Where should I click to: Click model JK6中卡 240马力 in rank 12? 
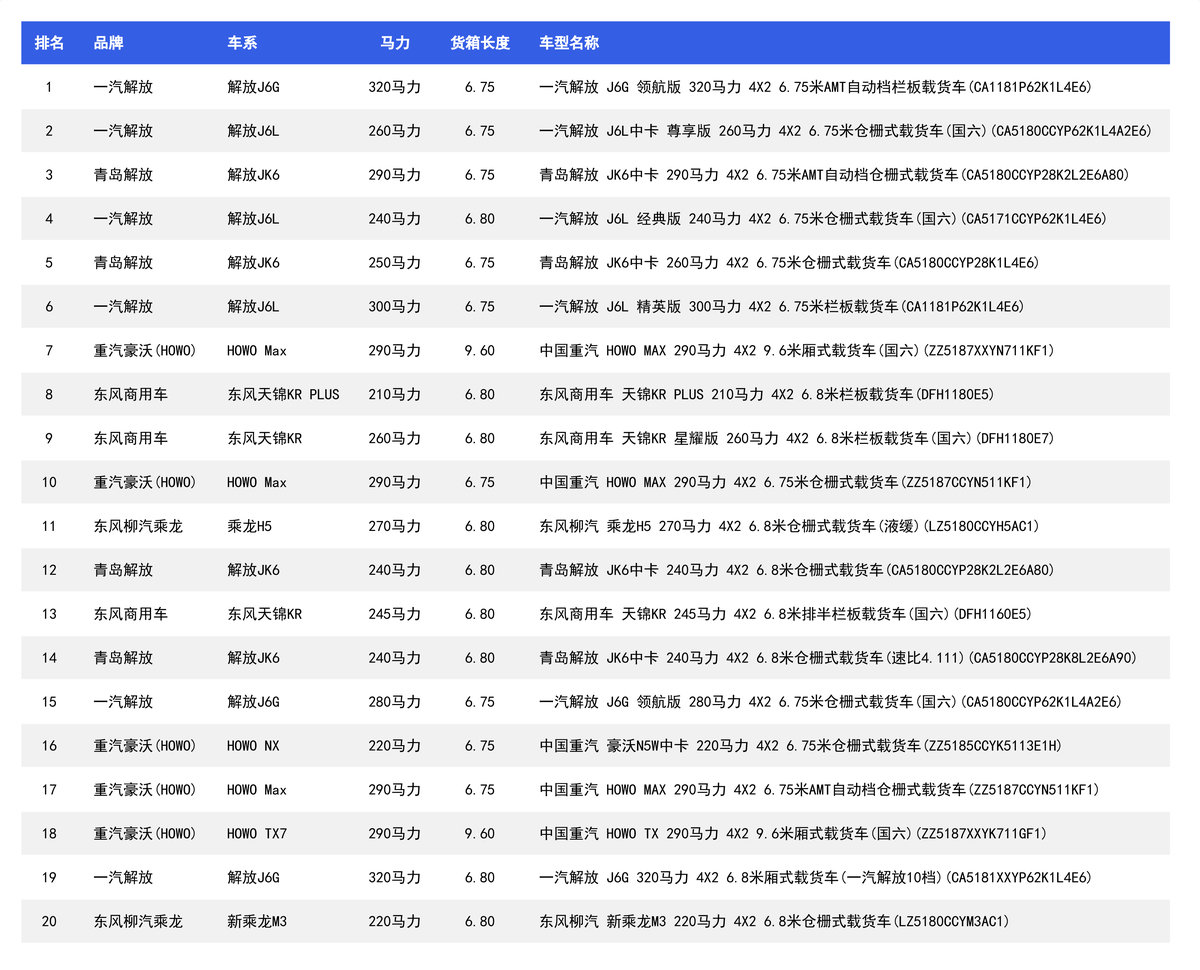pos(797,571)
